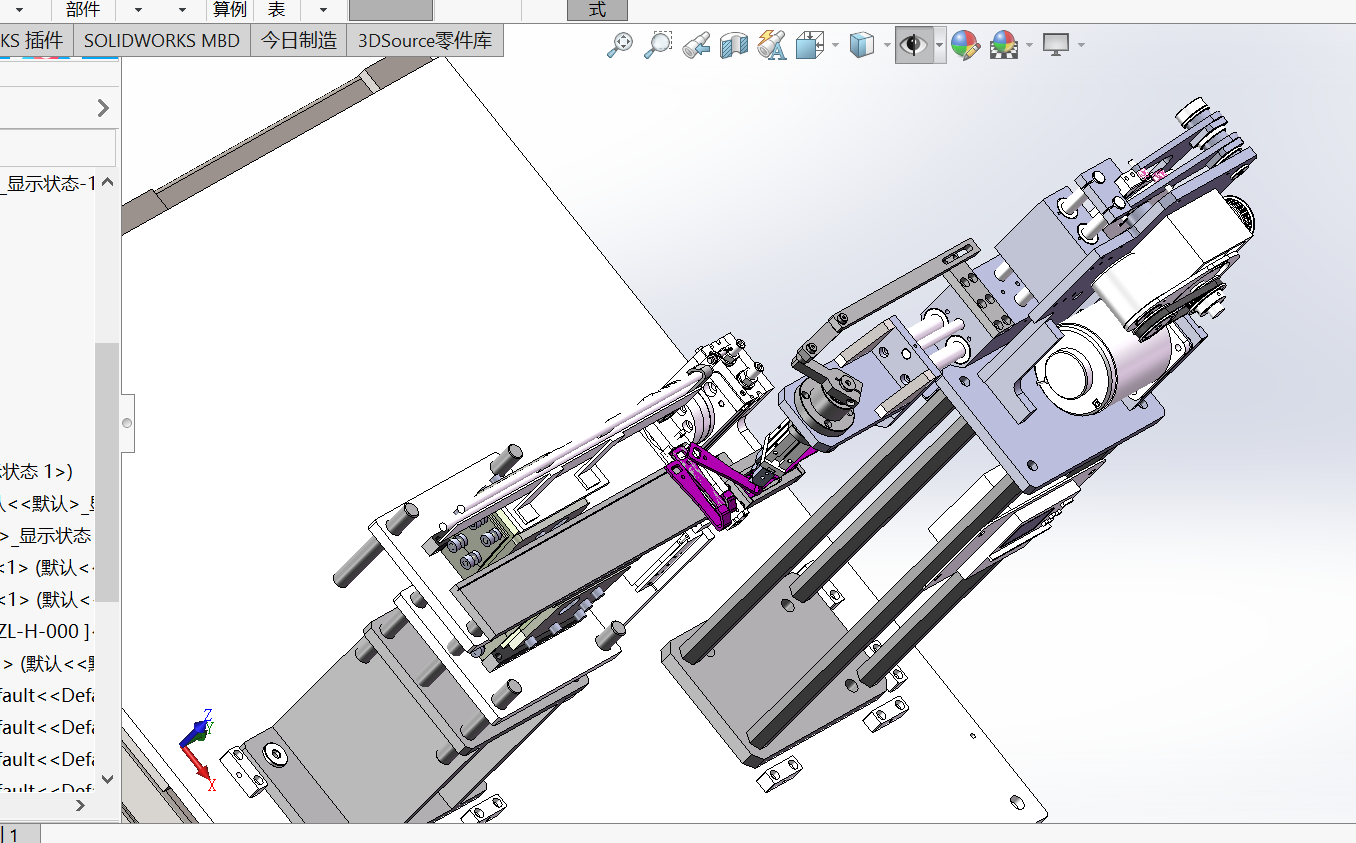This screenshot has height=843, width=1356.
Task: Open the Display Style dropdown arrow
Action: pos(887,46)
